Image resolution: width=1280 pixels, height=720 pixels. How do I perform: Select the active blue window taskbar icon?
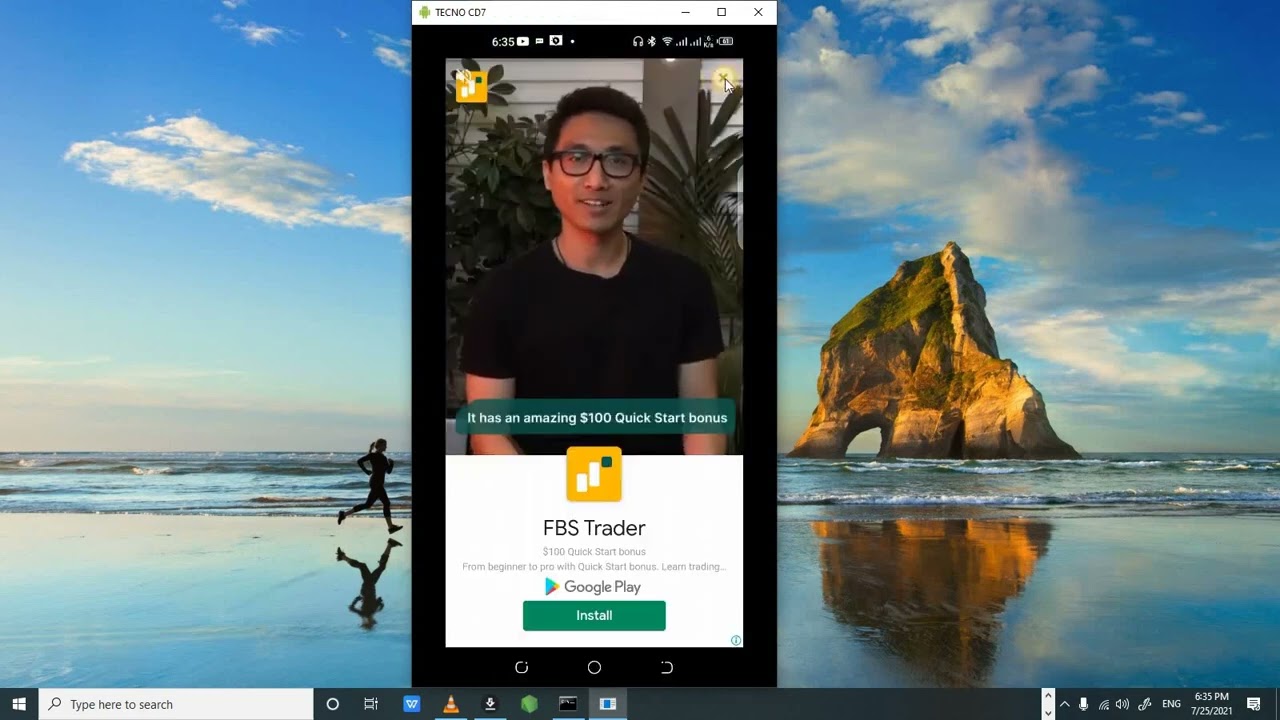pyautogui.click(x=607, y=704)
